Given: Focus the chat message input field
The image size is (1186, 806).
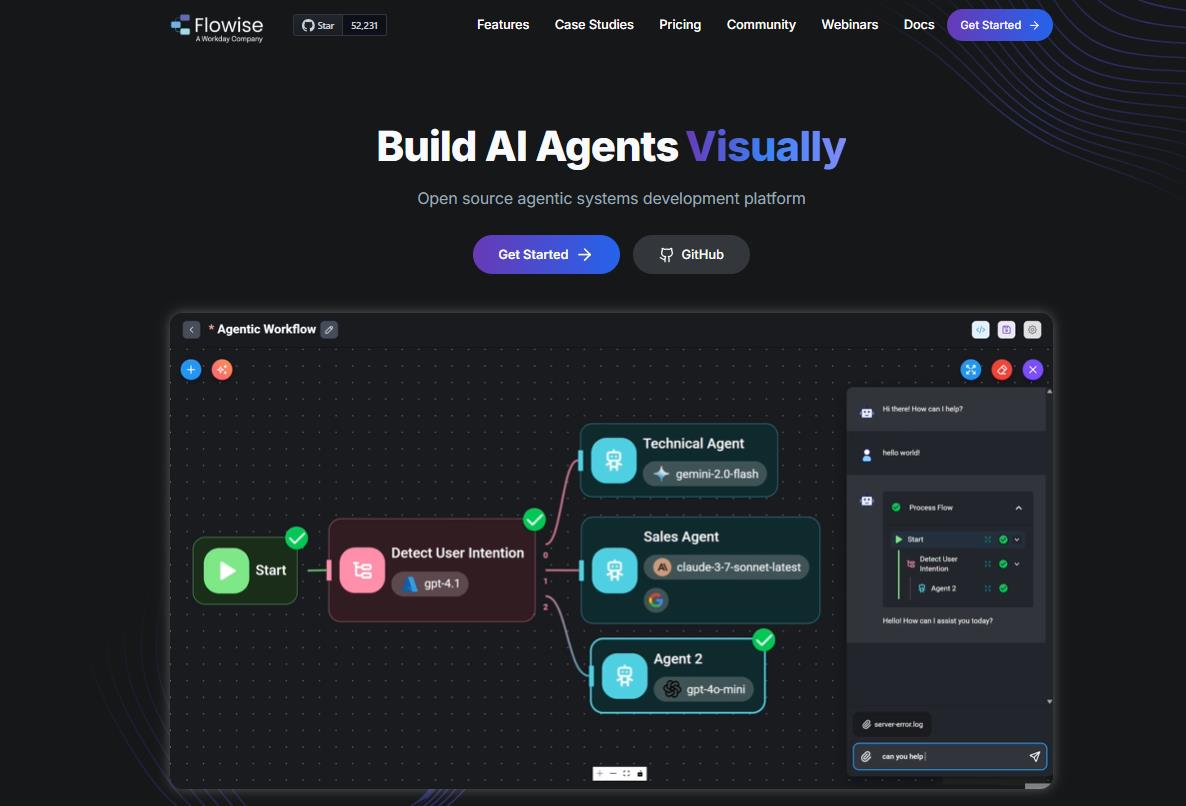Looking at the screenshot, I should pos(950,756).
